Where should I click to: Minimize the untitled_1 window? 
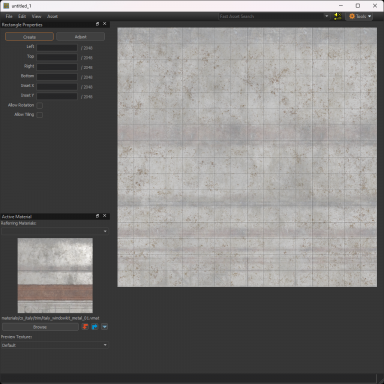(341, 6)
